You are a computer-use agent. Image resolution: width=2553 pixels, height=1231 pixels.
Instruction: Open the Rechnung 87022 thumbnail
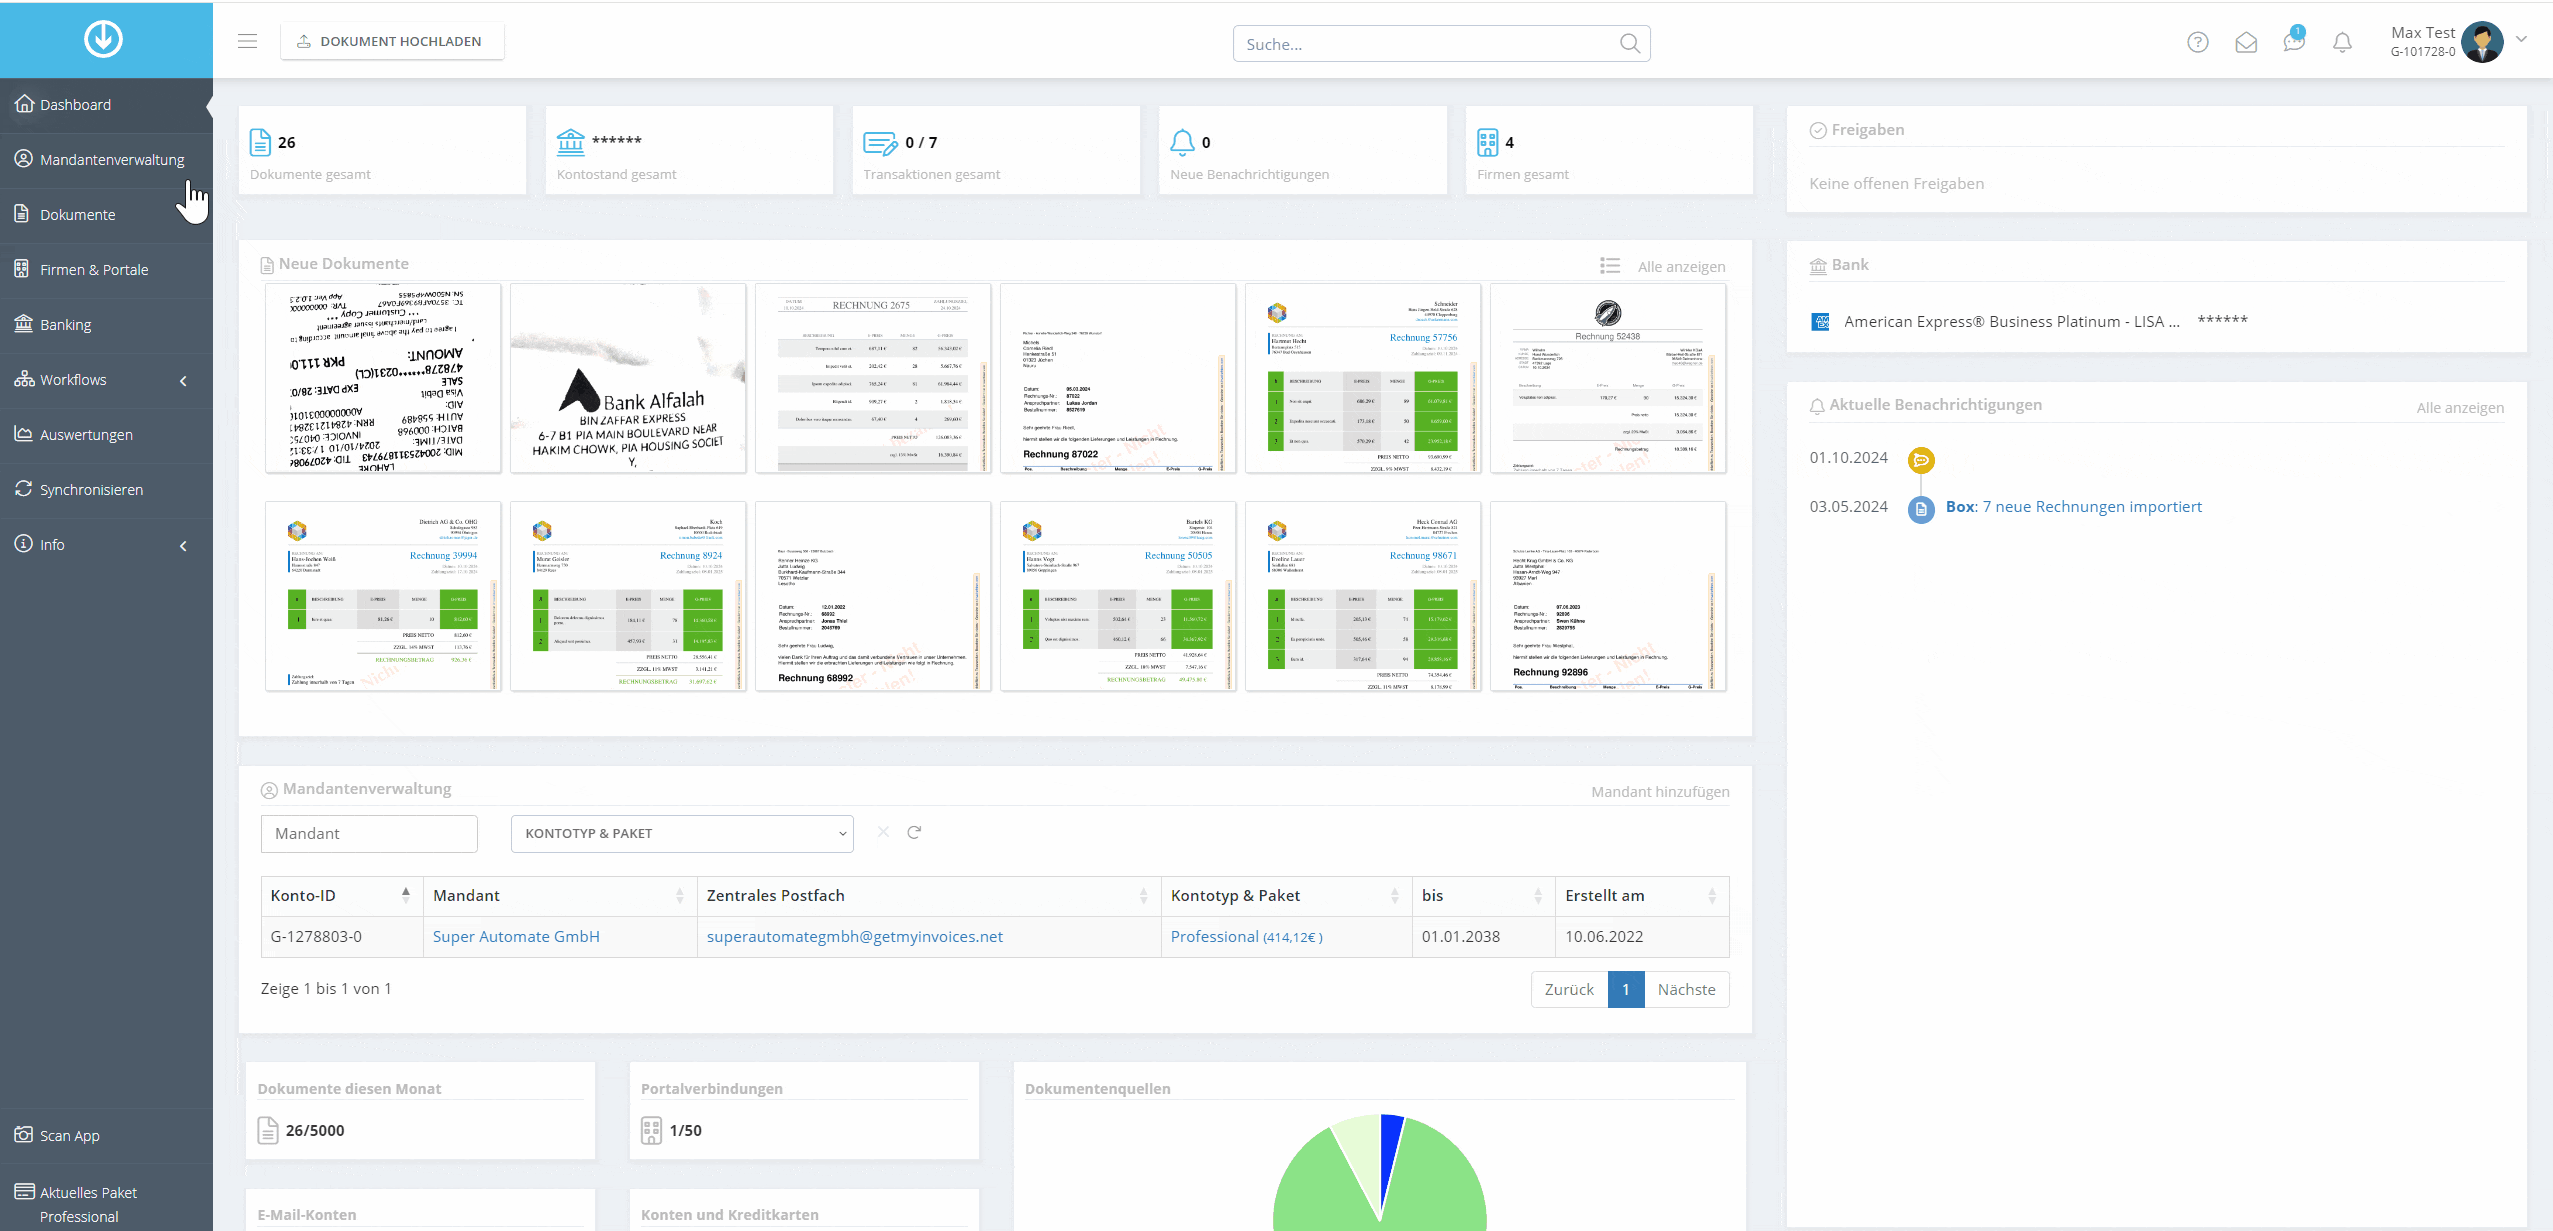(x=1118, y=378)
